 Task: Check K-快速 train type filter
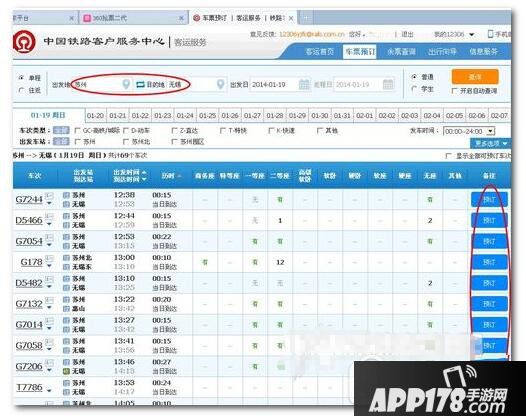pos(271,130)
